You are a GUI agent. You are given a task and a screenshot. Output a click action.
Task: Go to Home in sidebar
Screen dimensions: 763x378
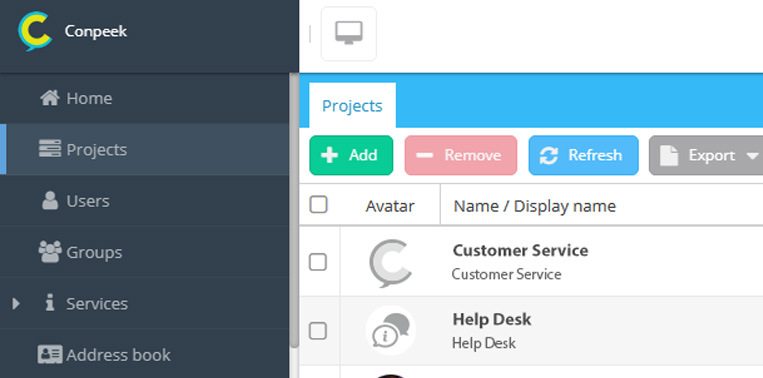pyautogui.click(x=144, y=98)
